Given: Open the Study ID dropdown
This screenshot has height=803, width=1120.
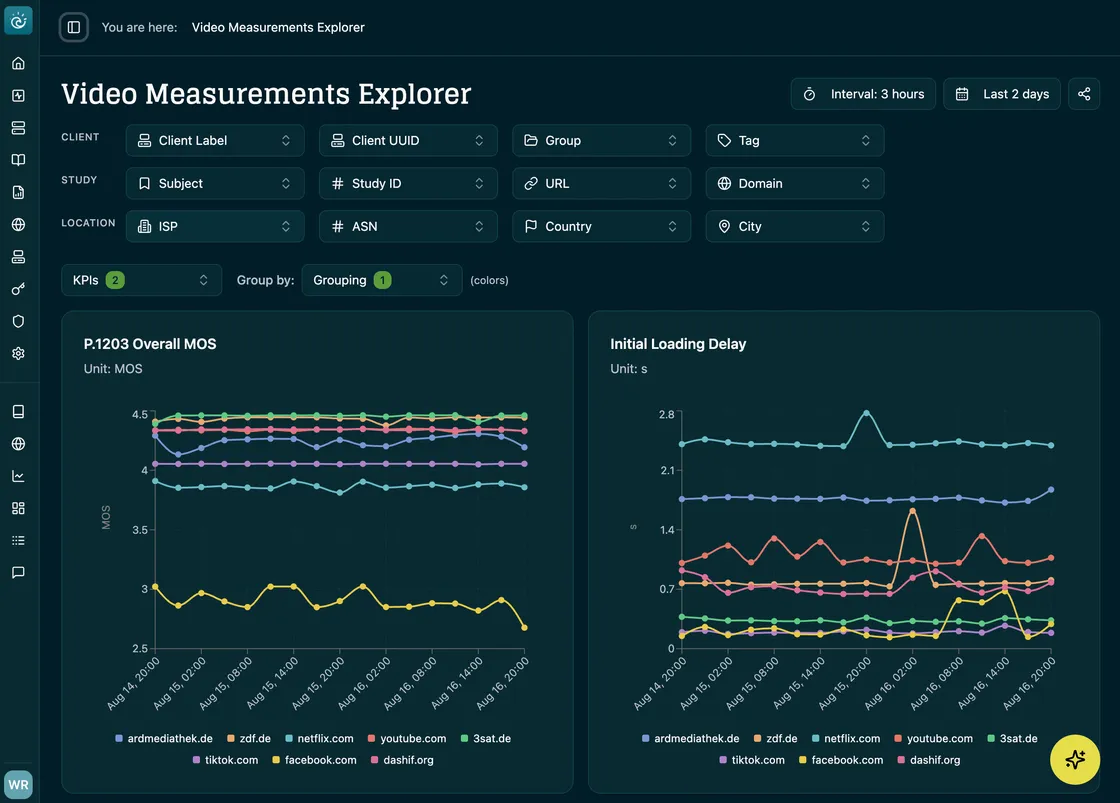Looking at the screenshot, I should click(409, 184).
